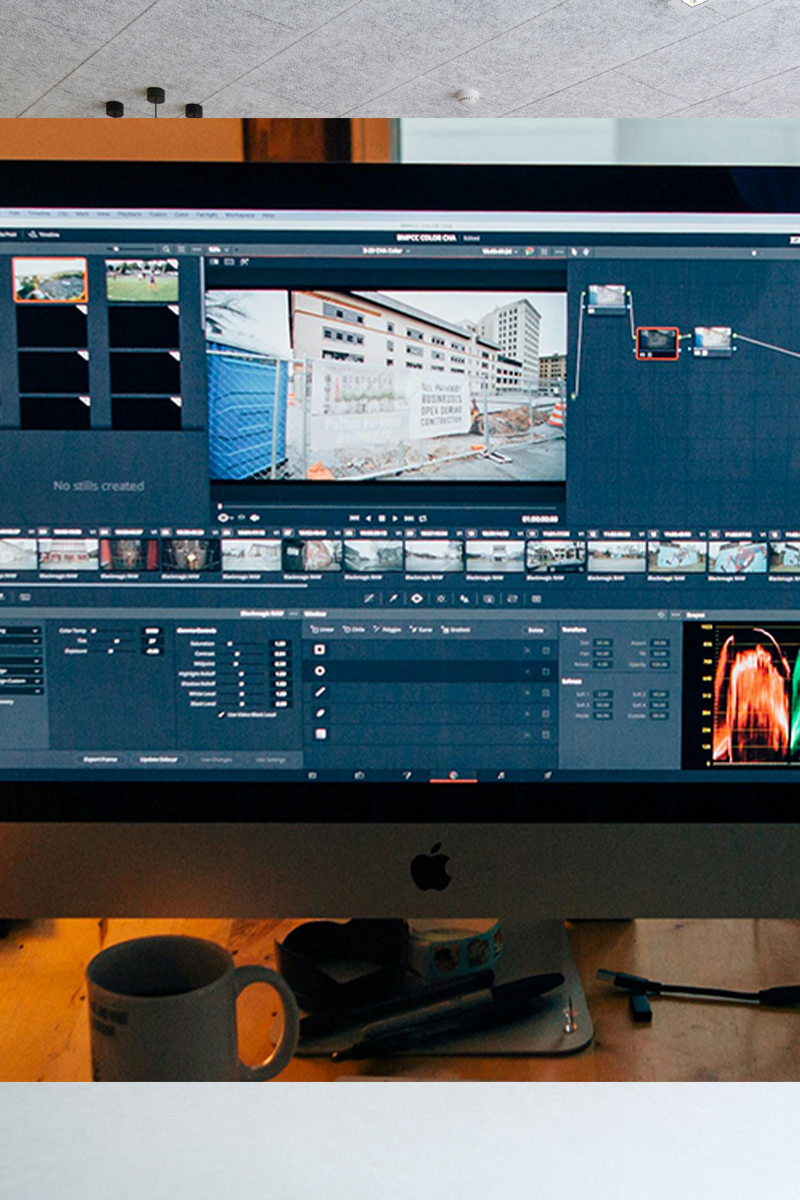Viewport: 800px width, 1200px height.
Task: Open the Power Window palette icon
Action: (416, 598)
